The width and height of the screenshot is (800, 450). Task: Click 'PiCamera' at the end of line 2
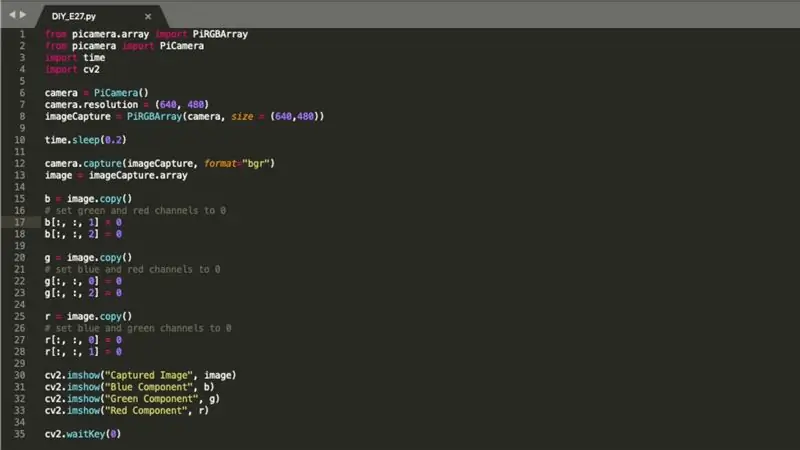pyautogui.click(x=182, y=46)
